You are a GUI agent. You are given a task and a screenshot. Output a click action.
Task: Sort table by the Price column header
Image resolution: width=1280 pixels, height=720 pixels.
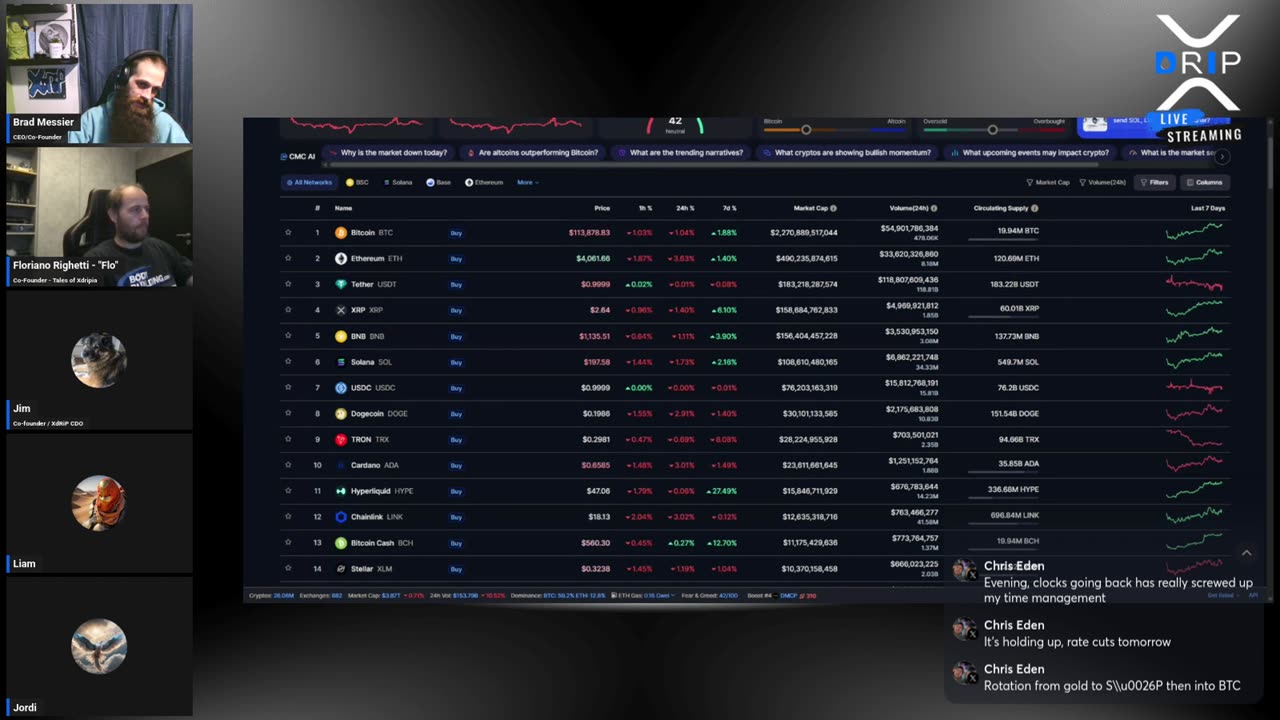tap(602, 208)
